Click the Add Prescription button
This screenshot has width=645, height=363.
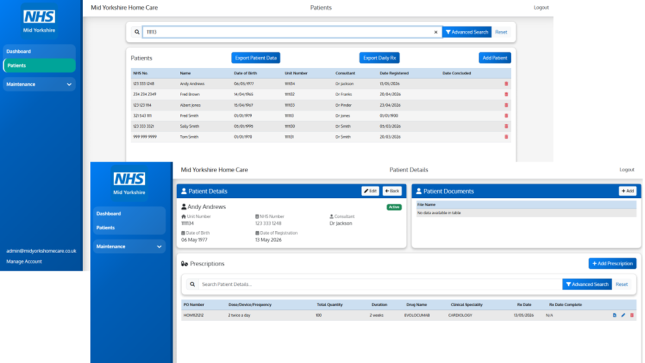pos(612,263)
